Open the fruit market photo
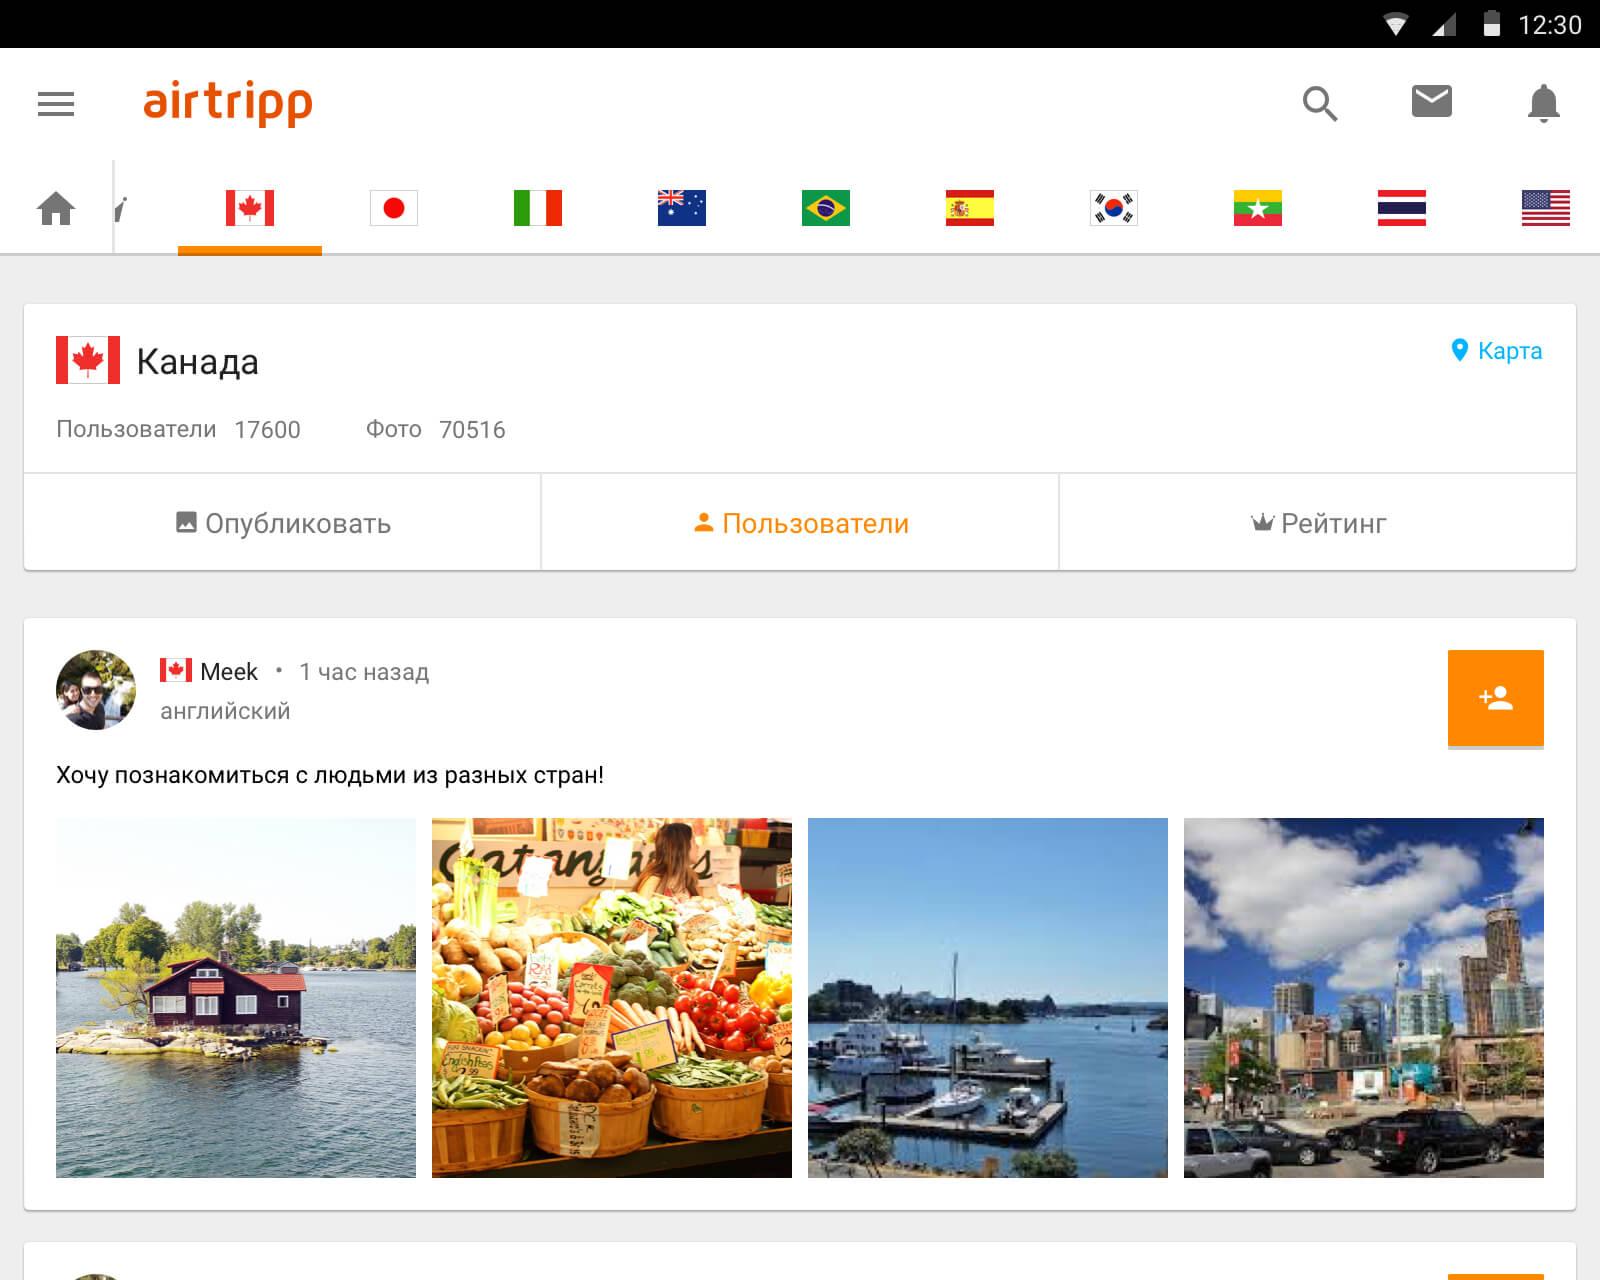This screenshot has height=1280, width=1600. [612, 998]
